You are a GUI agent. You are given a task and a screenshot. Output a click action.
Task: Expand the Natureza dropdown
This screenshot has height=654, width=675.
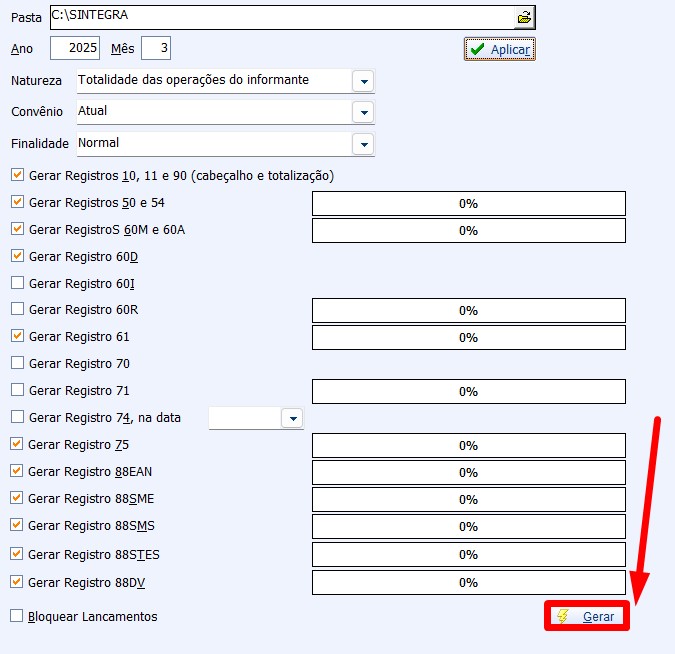[363, 81]
